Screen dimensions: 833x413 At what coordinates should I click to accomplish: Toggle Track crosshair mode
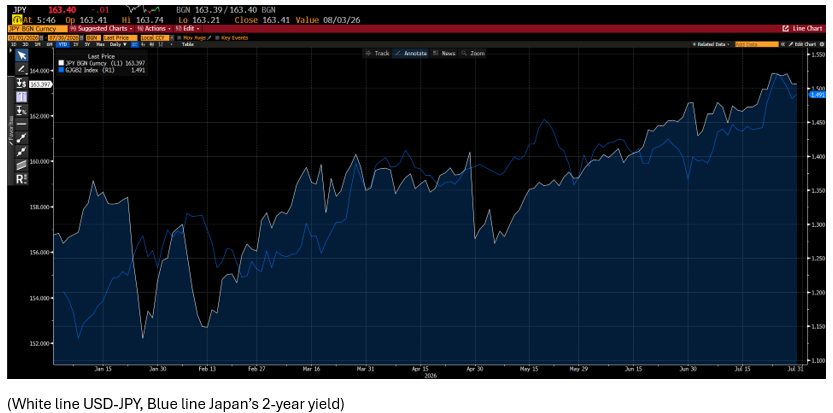[x=378, y=54]
